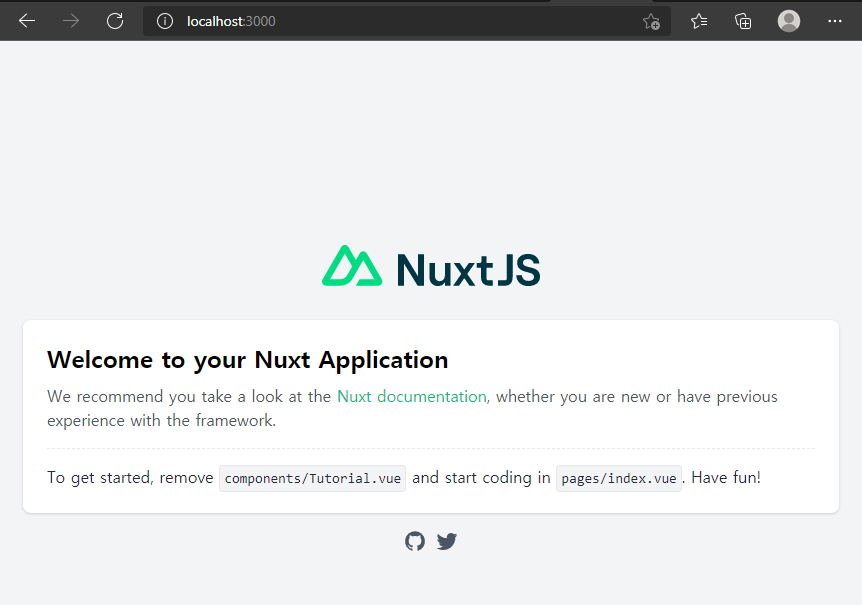Viewport: 862px width, 605px height.
Task: Visit the GitHub icon link
Action: click(x=415, y=541)
